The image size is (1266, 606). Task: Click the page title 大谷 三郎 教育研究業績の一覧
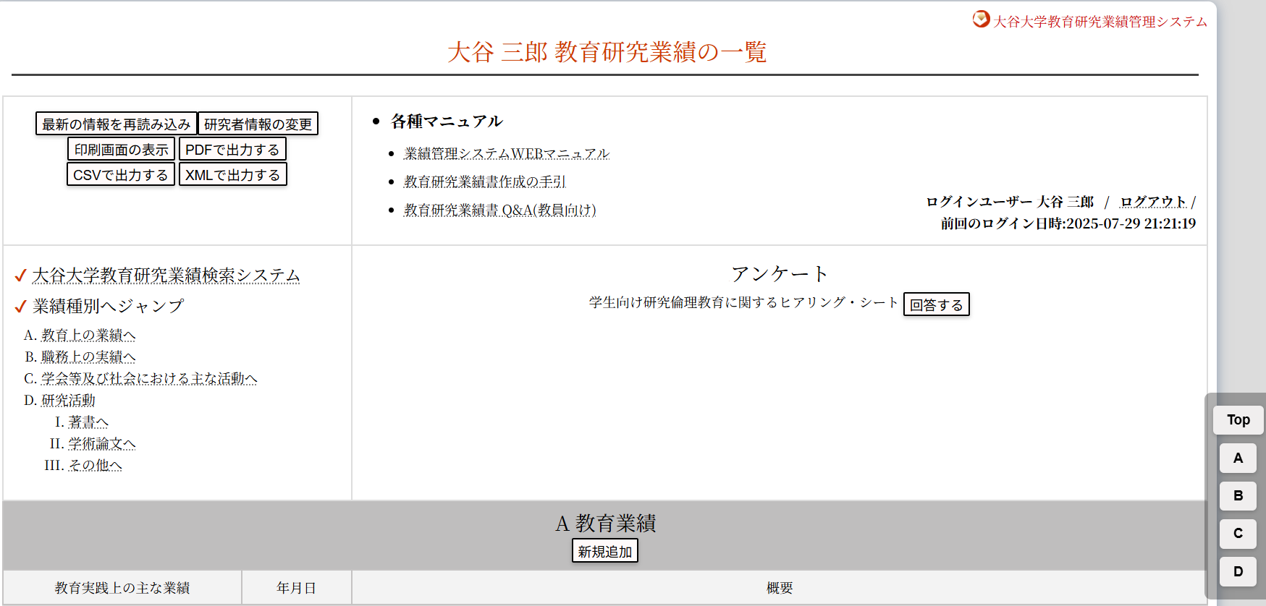[x=606, y=52]
